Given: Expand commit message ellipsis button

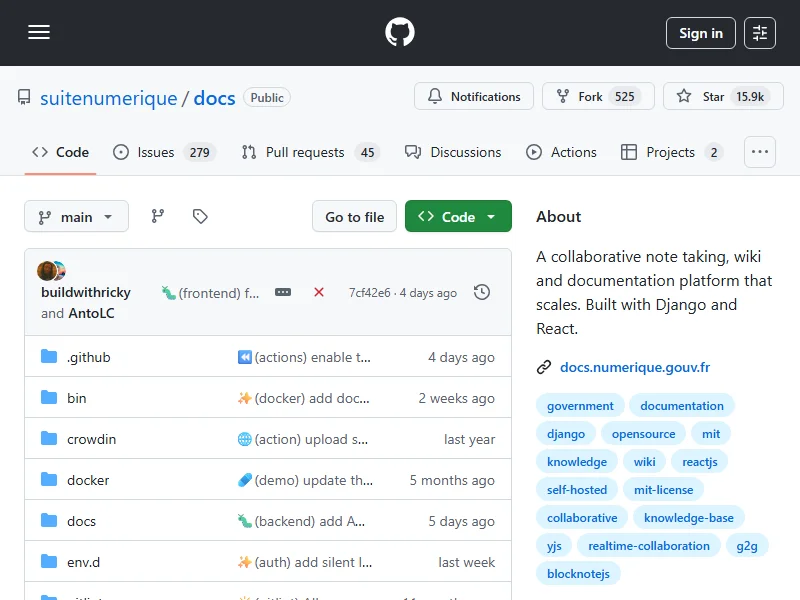Looking at the screenshot, I should tap(283, 292).
